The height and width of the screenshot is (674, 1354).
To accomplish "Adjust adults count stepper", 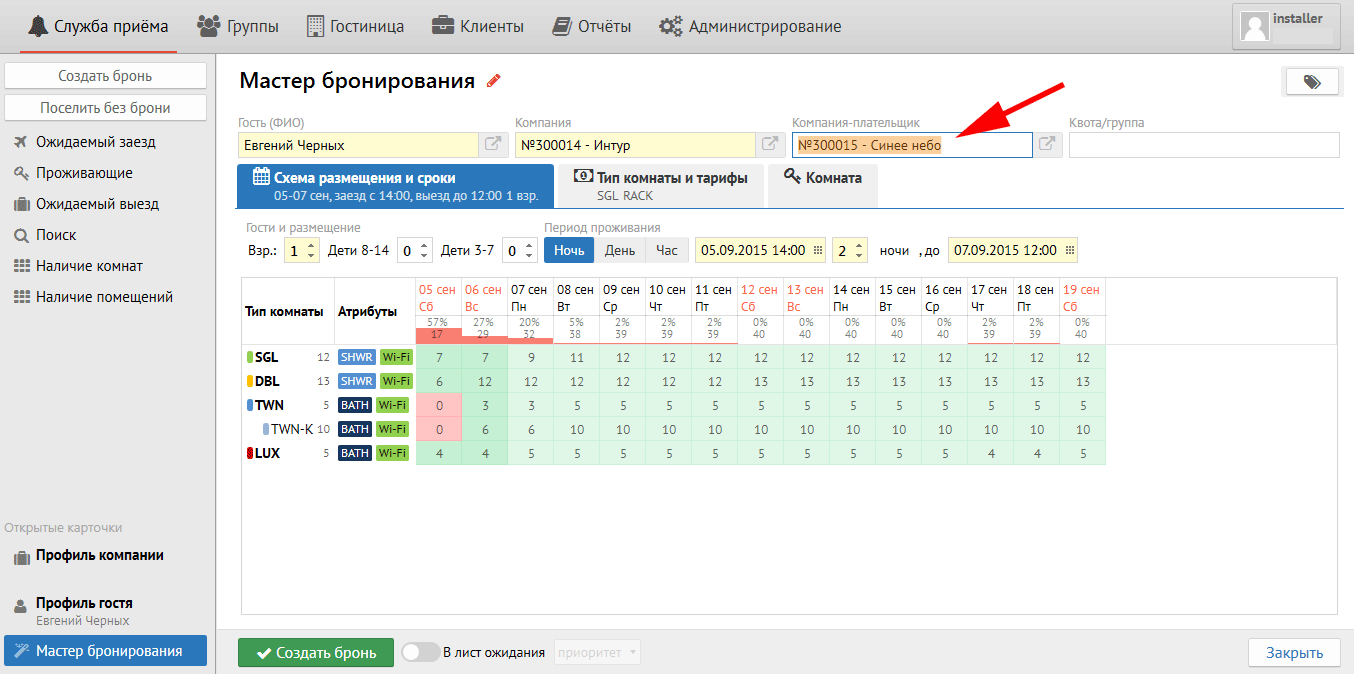I will [x=311, y=251].
